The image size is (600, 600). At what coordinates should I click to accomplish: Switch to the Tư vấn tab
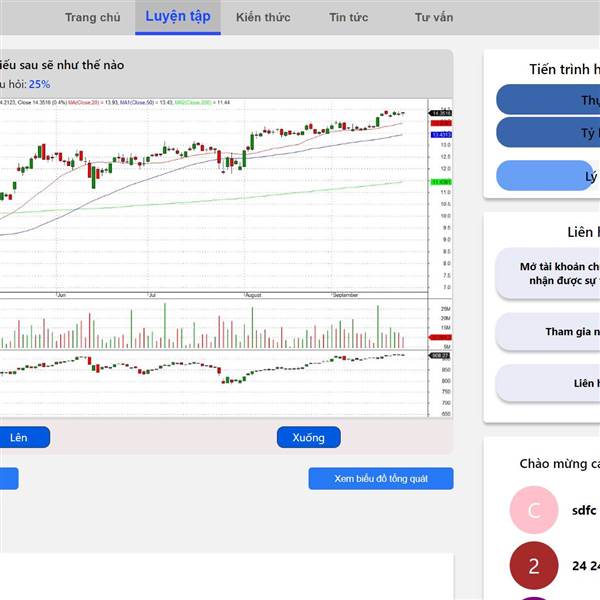[x=434, y=18]
